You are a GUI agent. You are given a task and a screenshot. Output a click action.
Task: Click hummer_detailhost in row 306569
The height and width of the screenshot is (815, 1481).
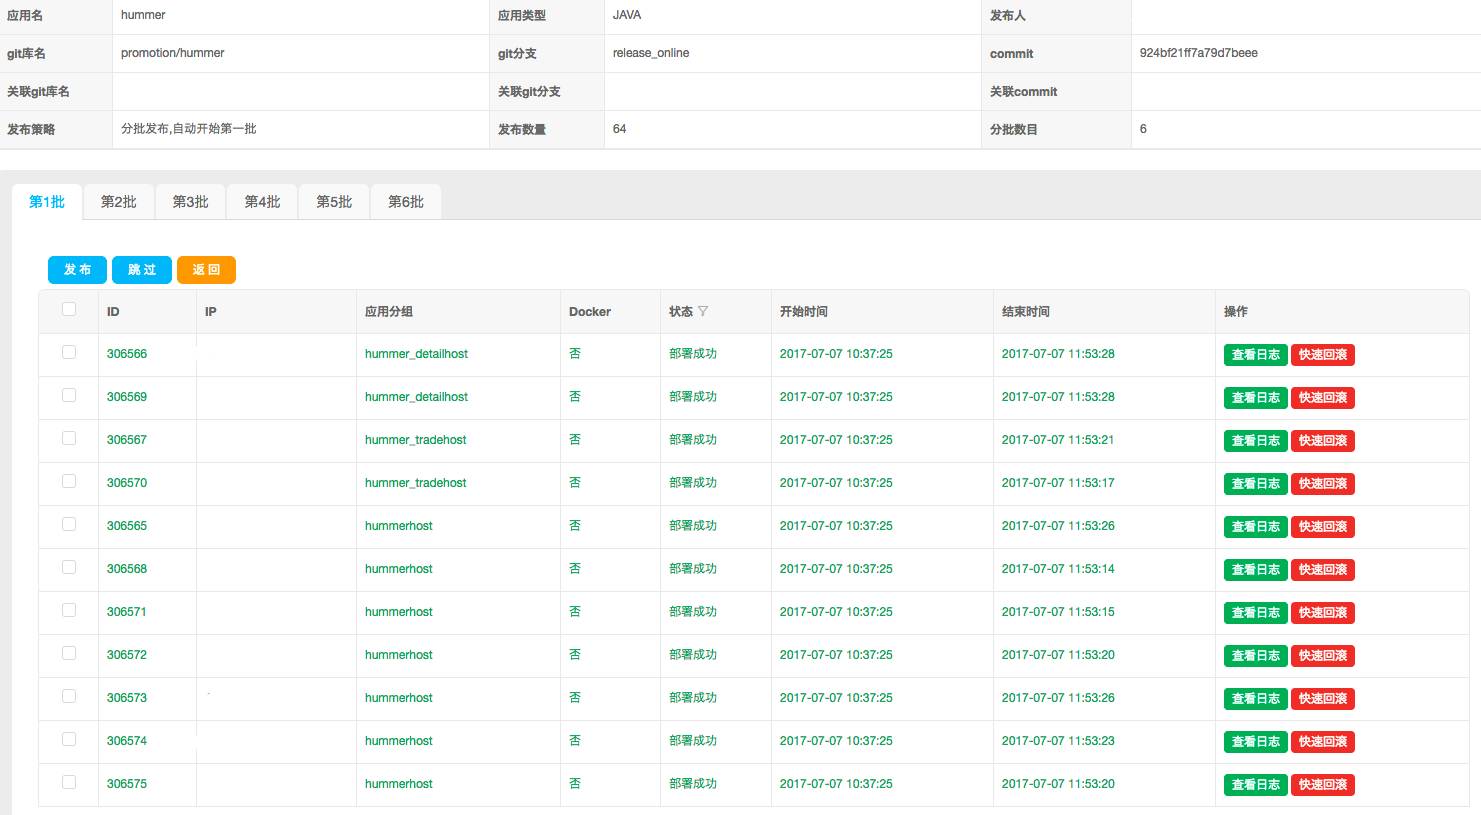click(x=416, y=397)
